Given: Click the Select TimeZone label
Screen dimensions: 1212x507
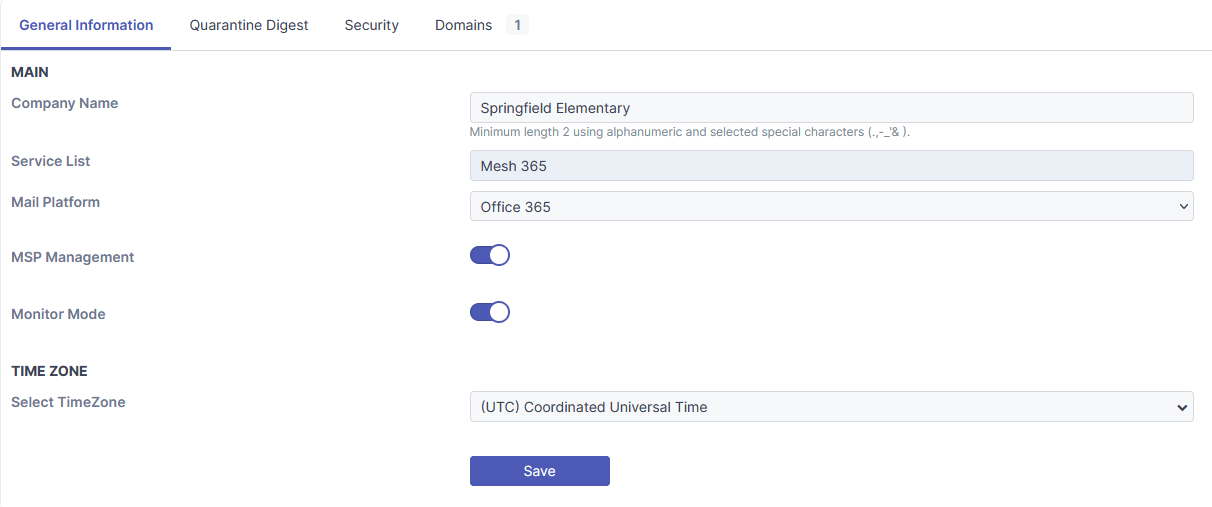Looking at the screenshot, I should coord(68,402).
